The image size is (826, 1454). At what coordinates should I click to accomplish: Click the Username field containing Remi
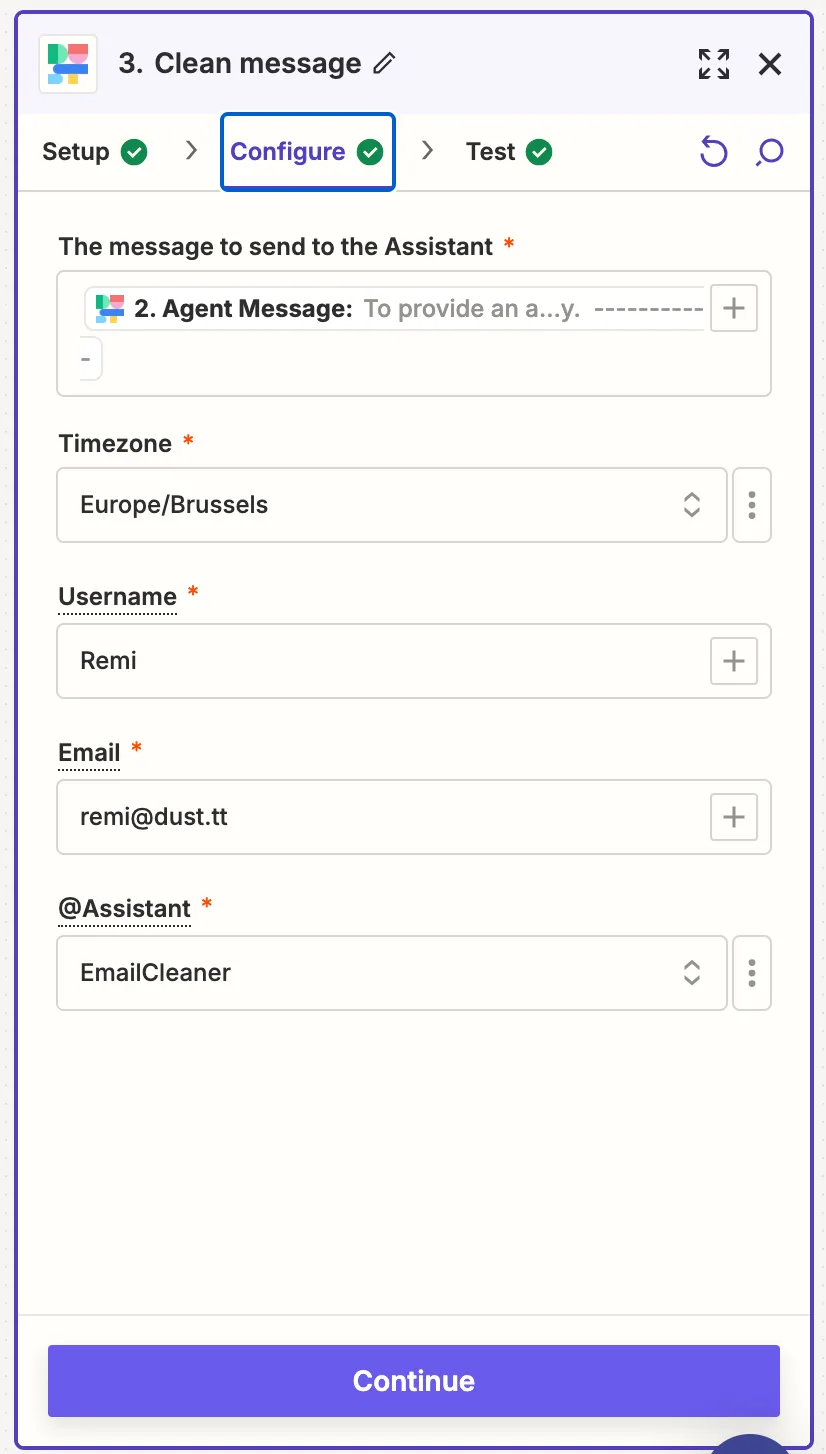pos(414,661)
